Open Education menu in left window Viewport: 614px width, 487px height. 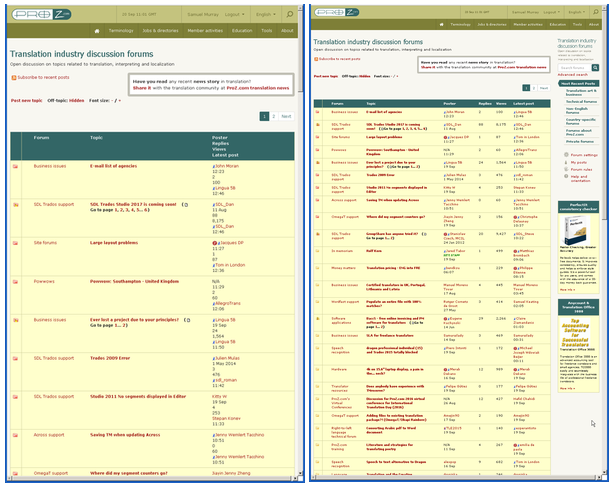coord(242,31)
